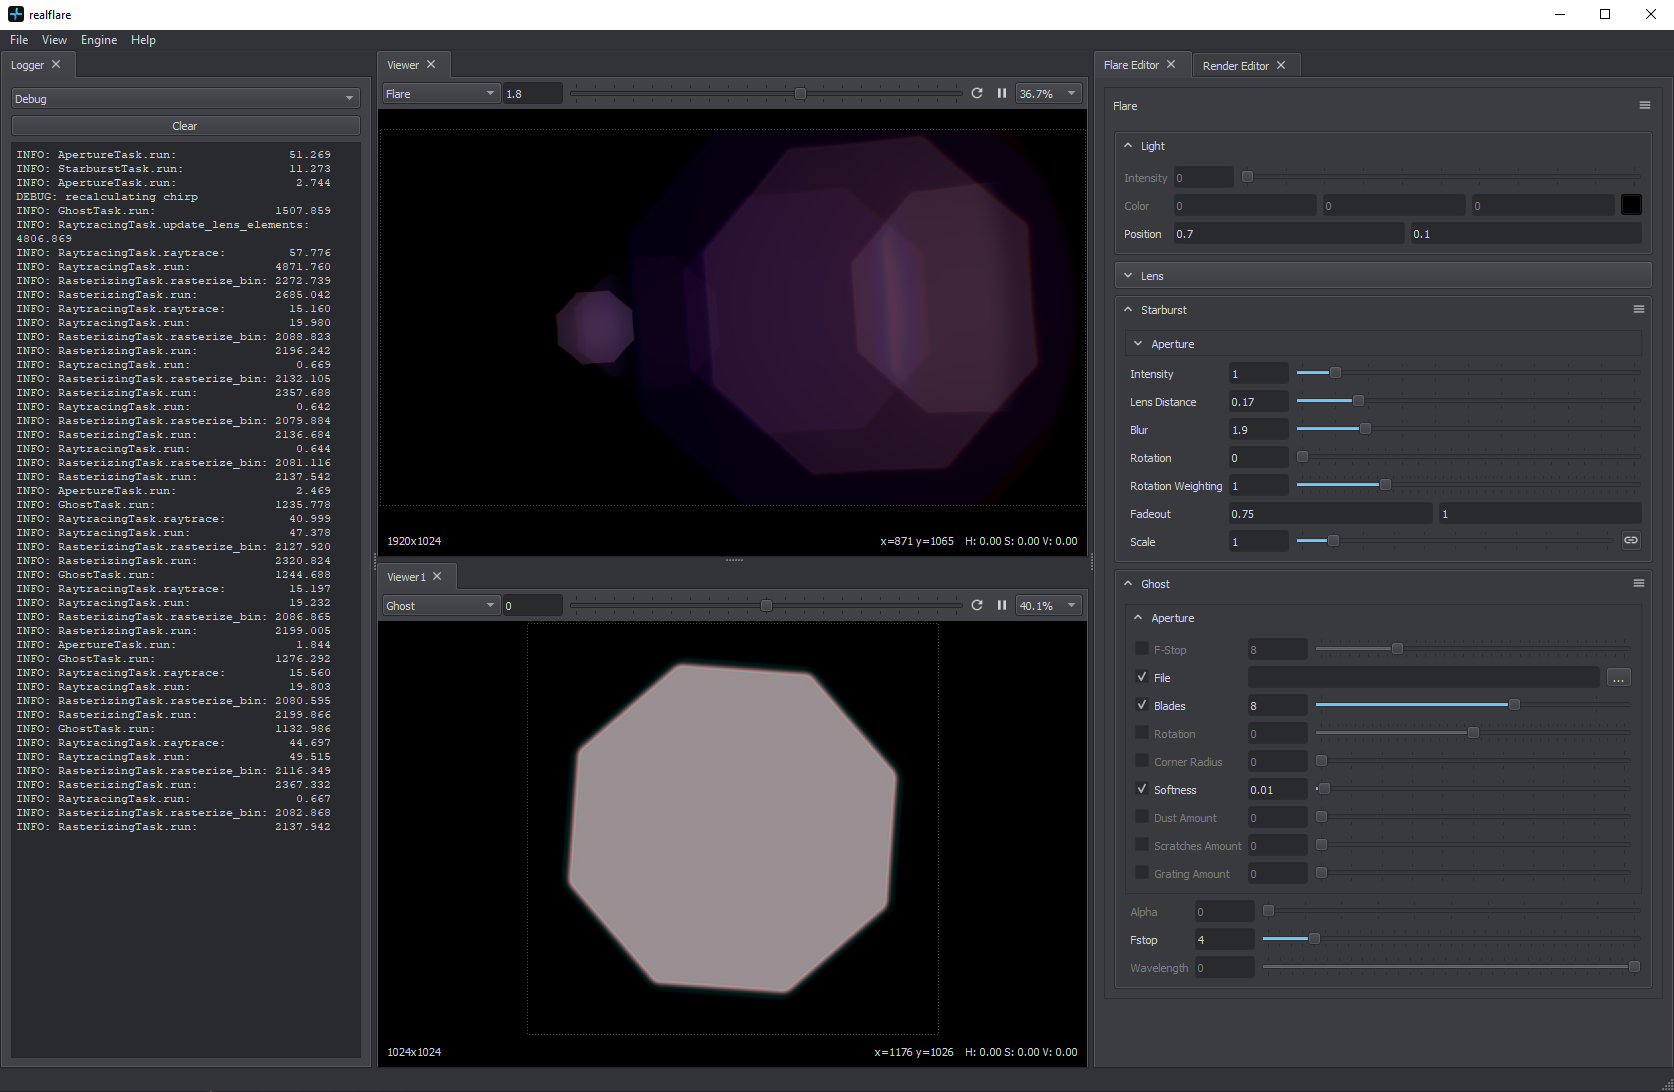1674x1092 pixels.
Task: Collapse the Starburst section
Action: (x=1128, y=310)
